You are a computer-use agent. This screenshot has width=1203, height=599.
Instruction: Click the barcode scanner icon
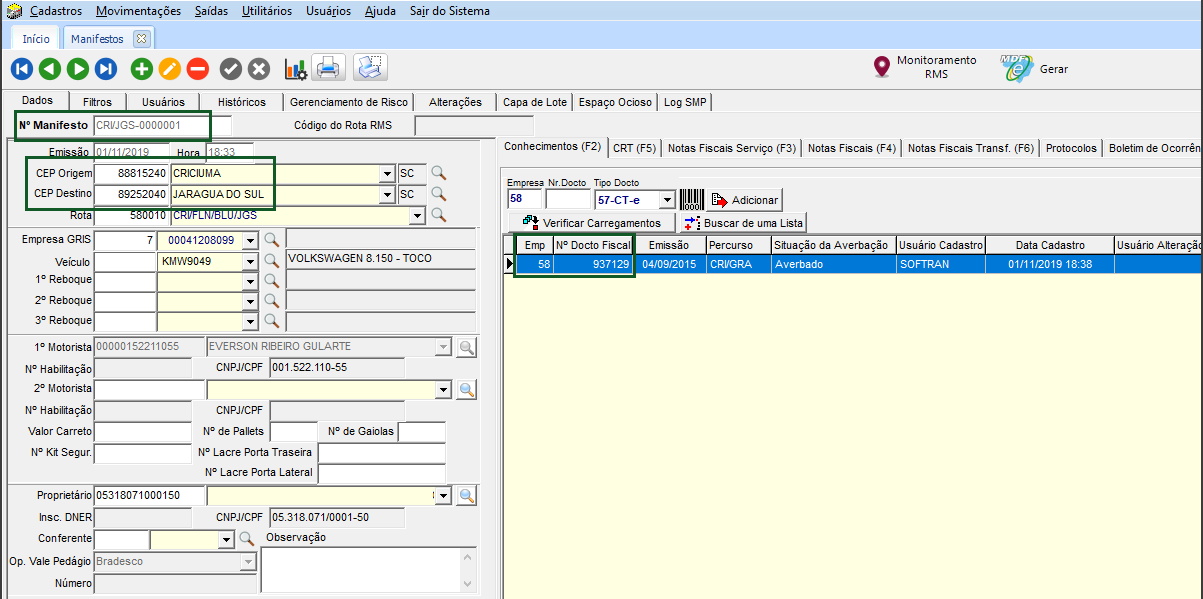tap(692, 200)
